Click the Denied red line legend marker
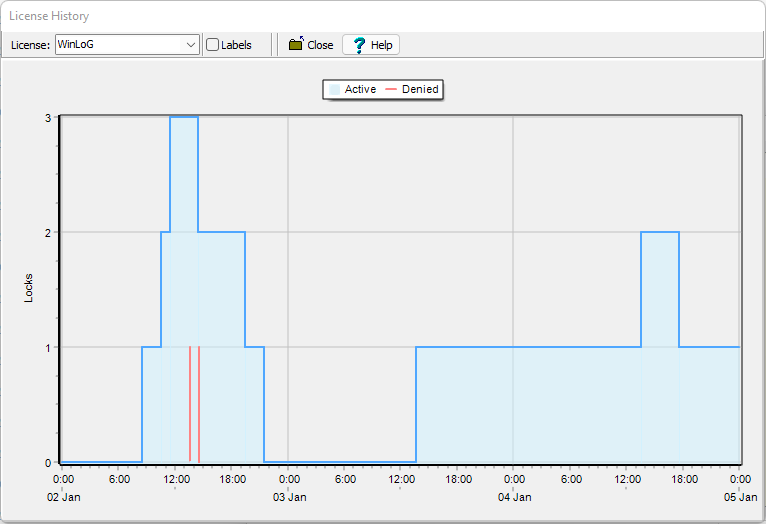 tap(391, 90)
